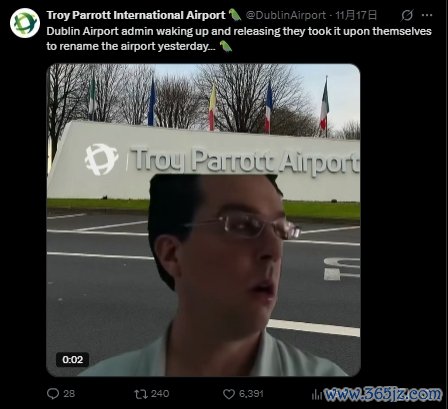Like the post with the heart icon
This screenshot has height=409, width=448.
click(229, 394)
